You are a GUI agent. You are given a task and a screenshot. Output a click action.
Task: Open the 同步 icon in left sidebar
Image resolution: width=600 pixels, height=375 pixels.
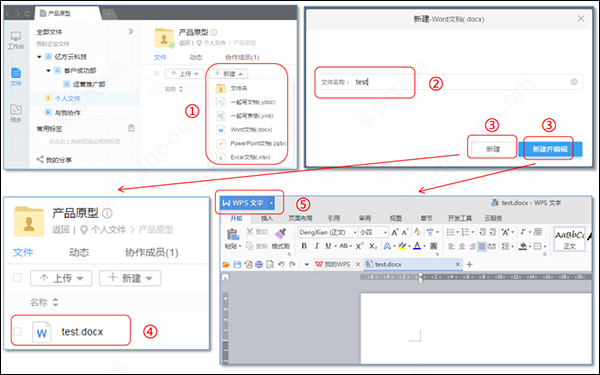[x=16, y=113]
